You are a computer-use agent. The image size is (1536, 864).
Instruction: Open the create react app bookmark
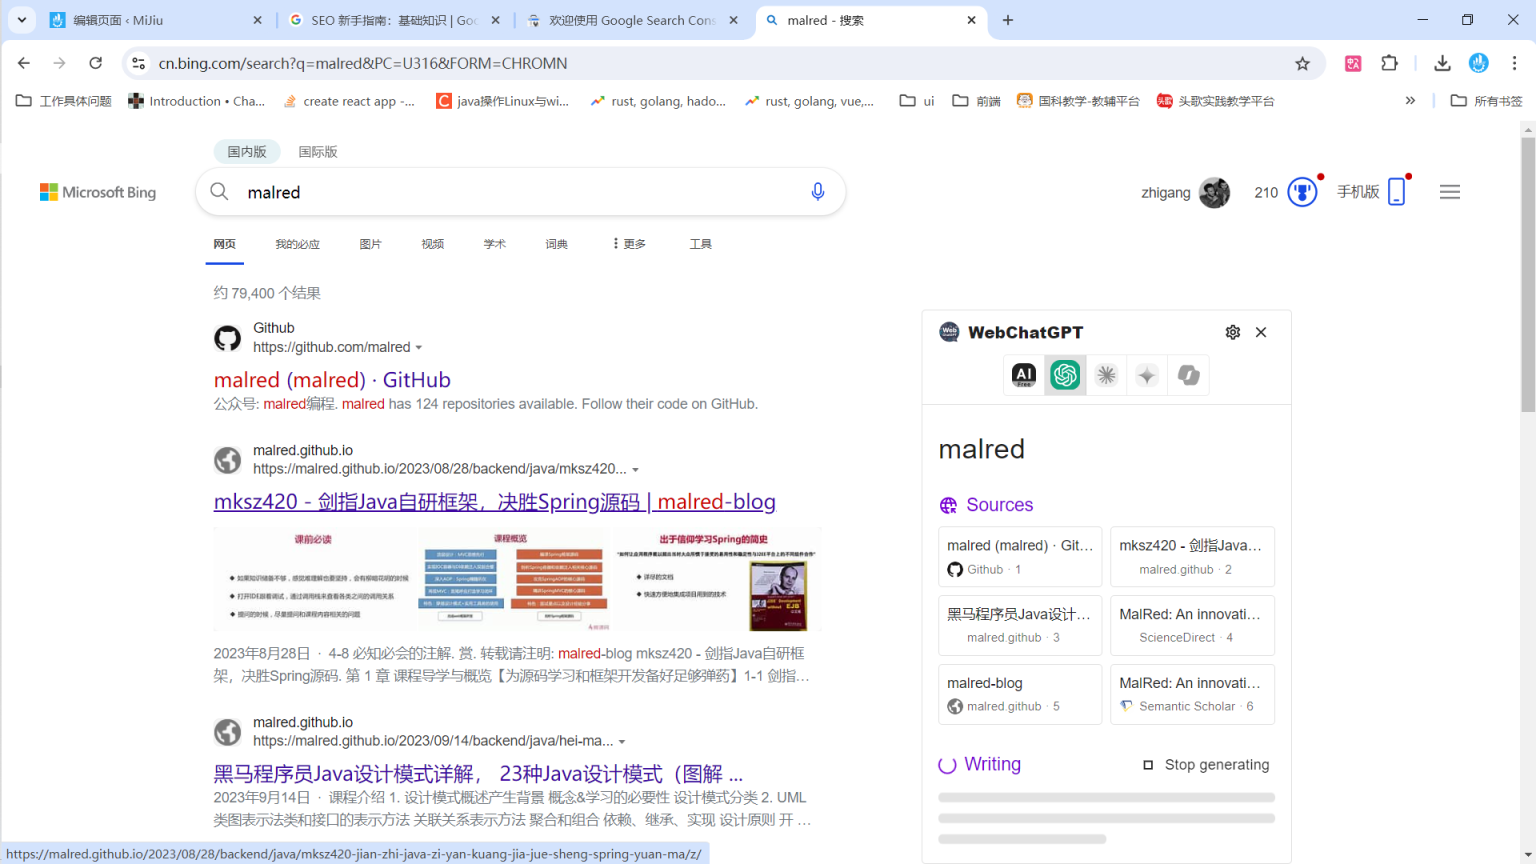click(349, 101)
